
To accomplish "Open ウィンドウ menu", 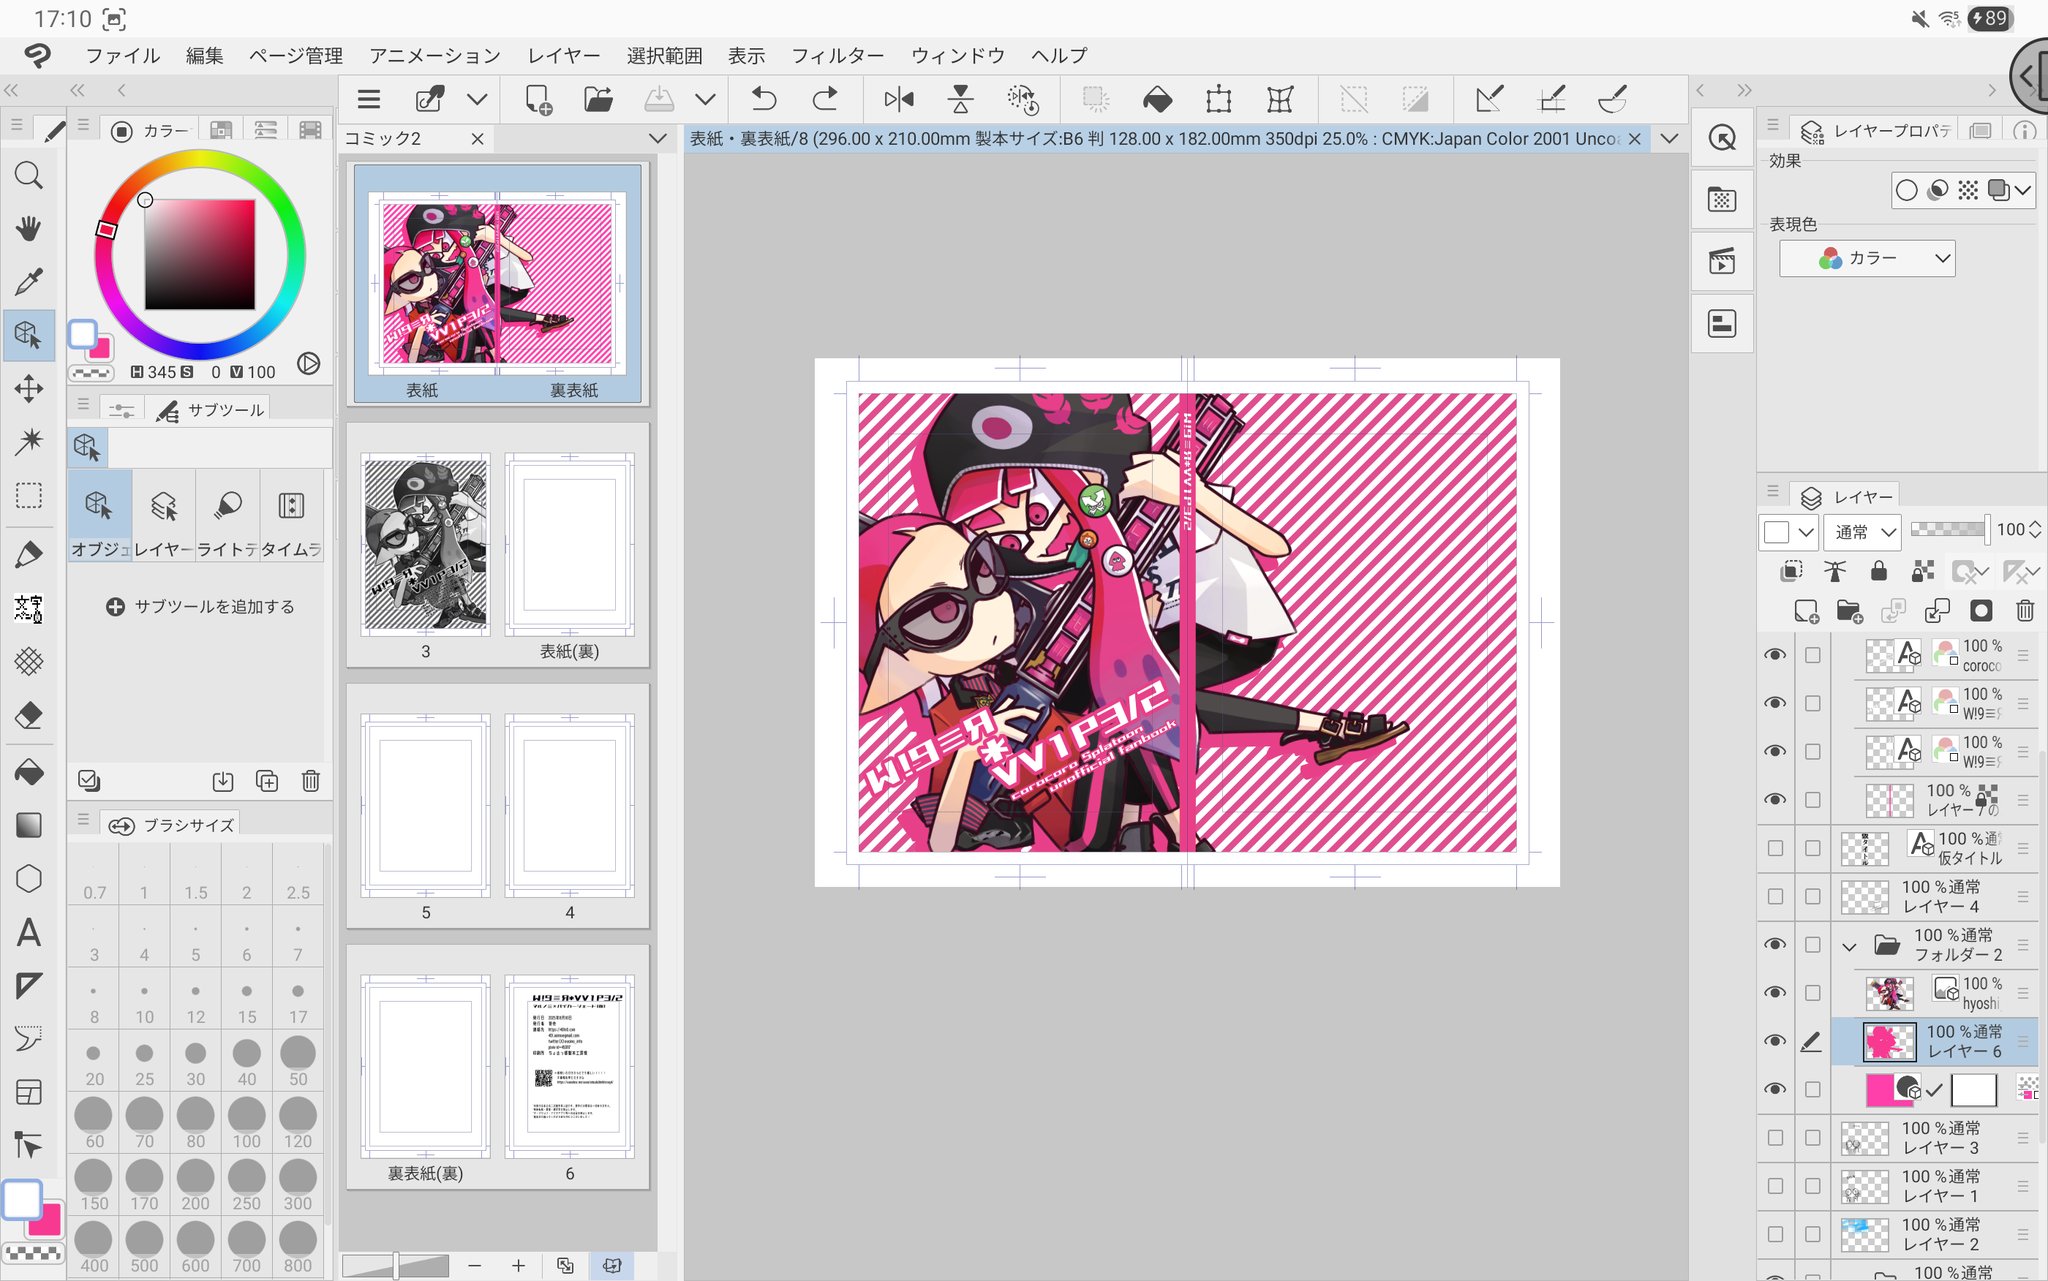I will point(957,56).
